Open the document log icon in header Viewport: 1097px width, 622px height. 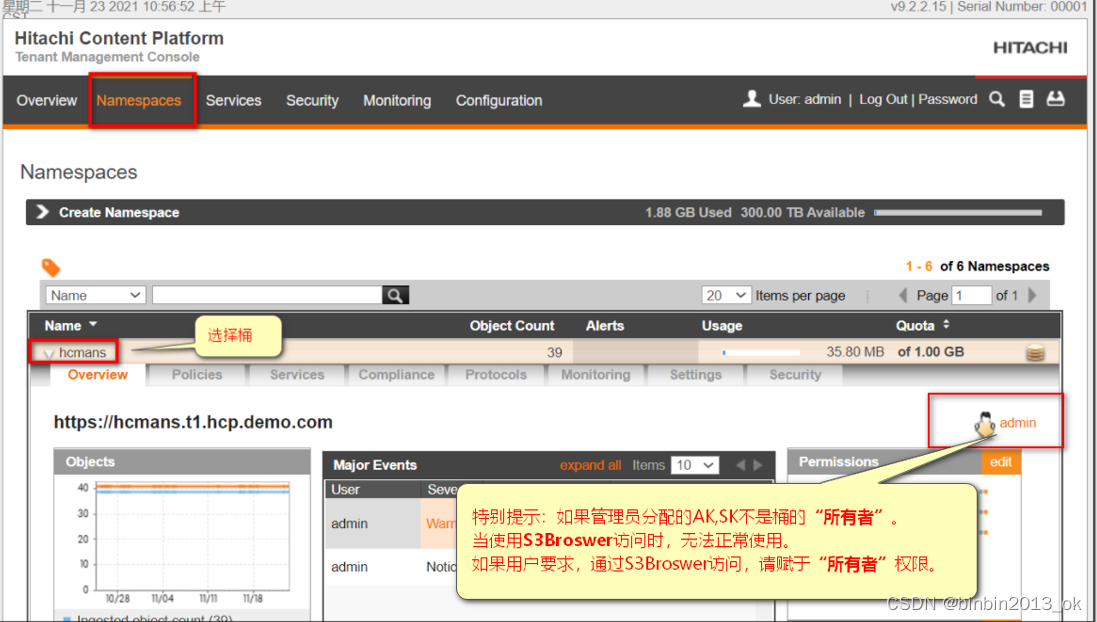click(1026, 99)
